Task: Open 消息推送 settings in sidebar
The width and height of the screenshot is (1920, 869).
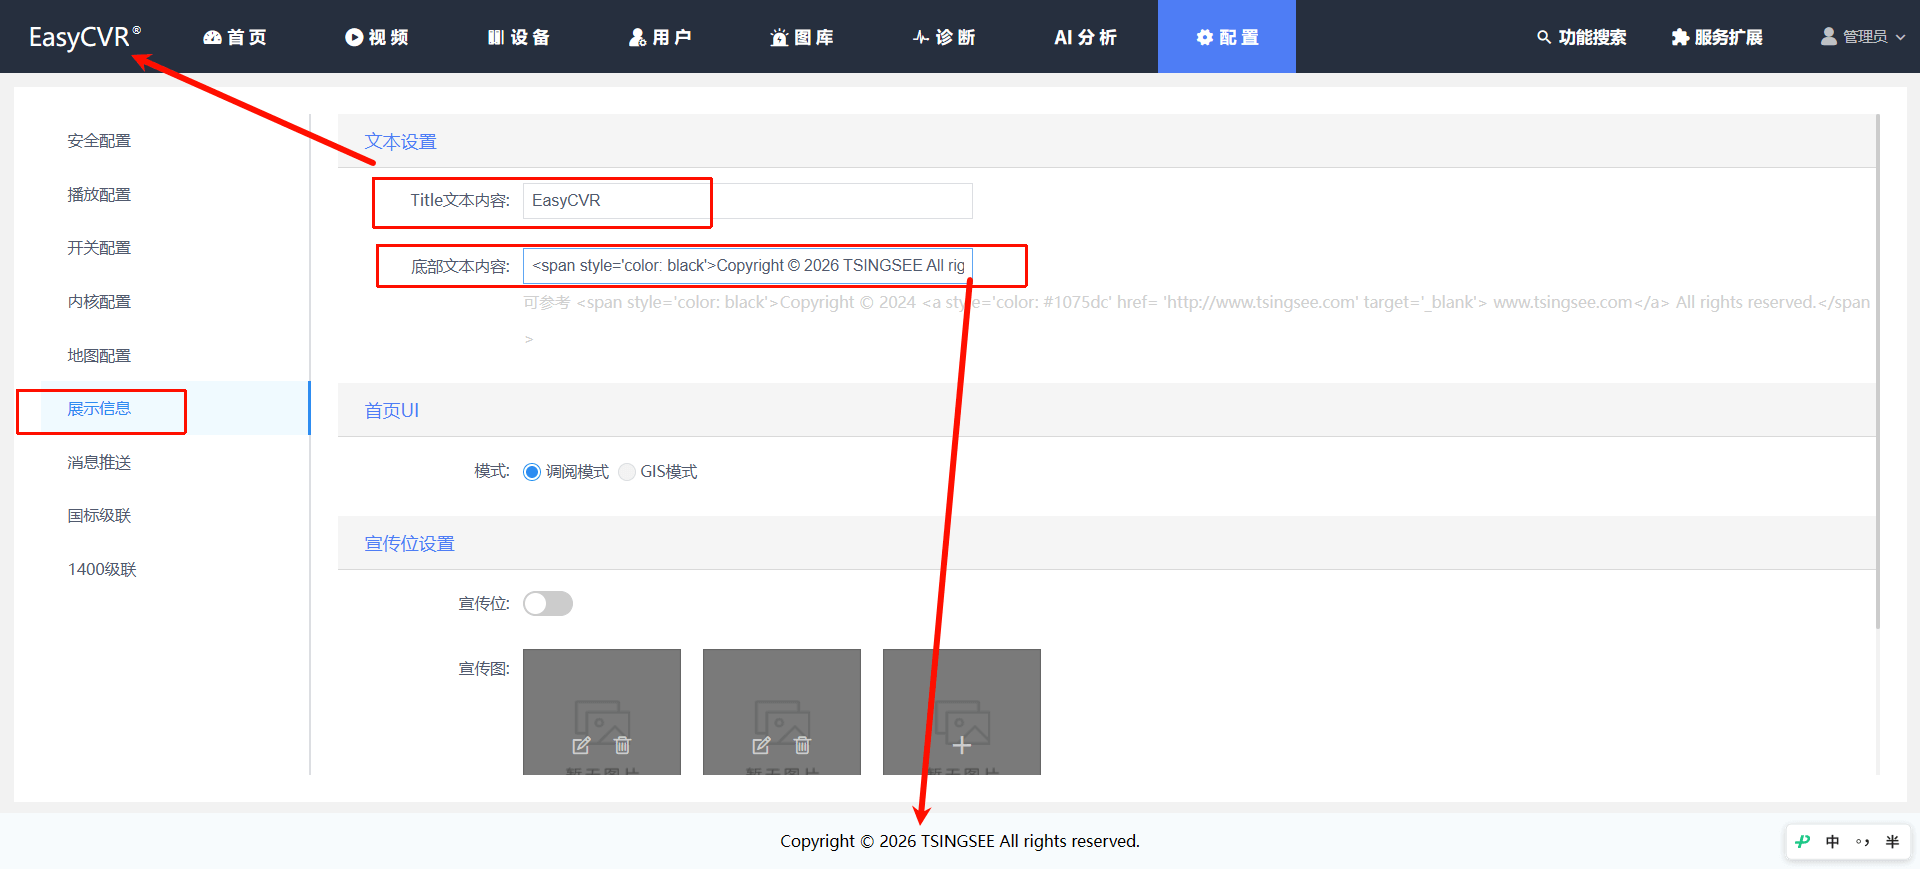Action: tap(99, 462)
